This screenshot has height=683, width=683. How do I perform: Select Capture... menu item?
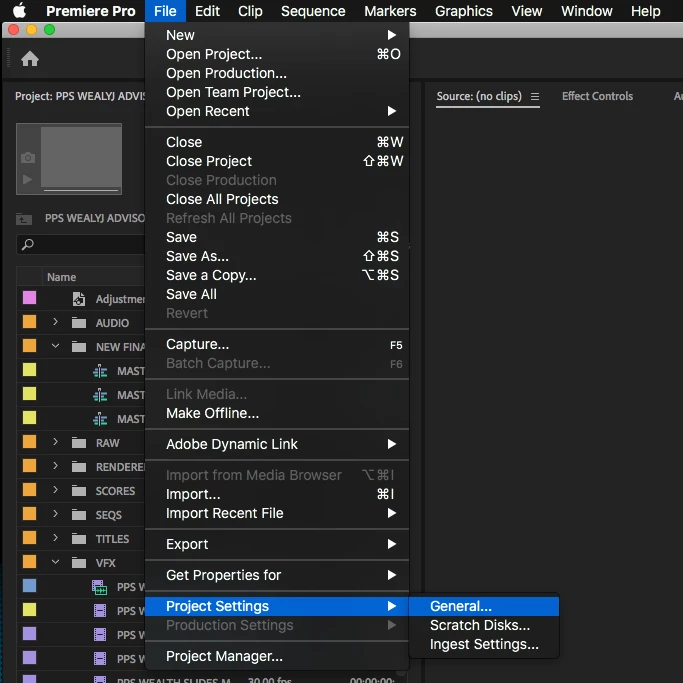coord(277,344)
